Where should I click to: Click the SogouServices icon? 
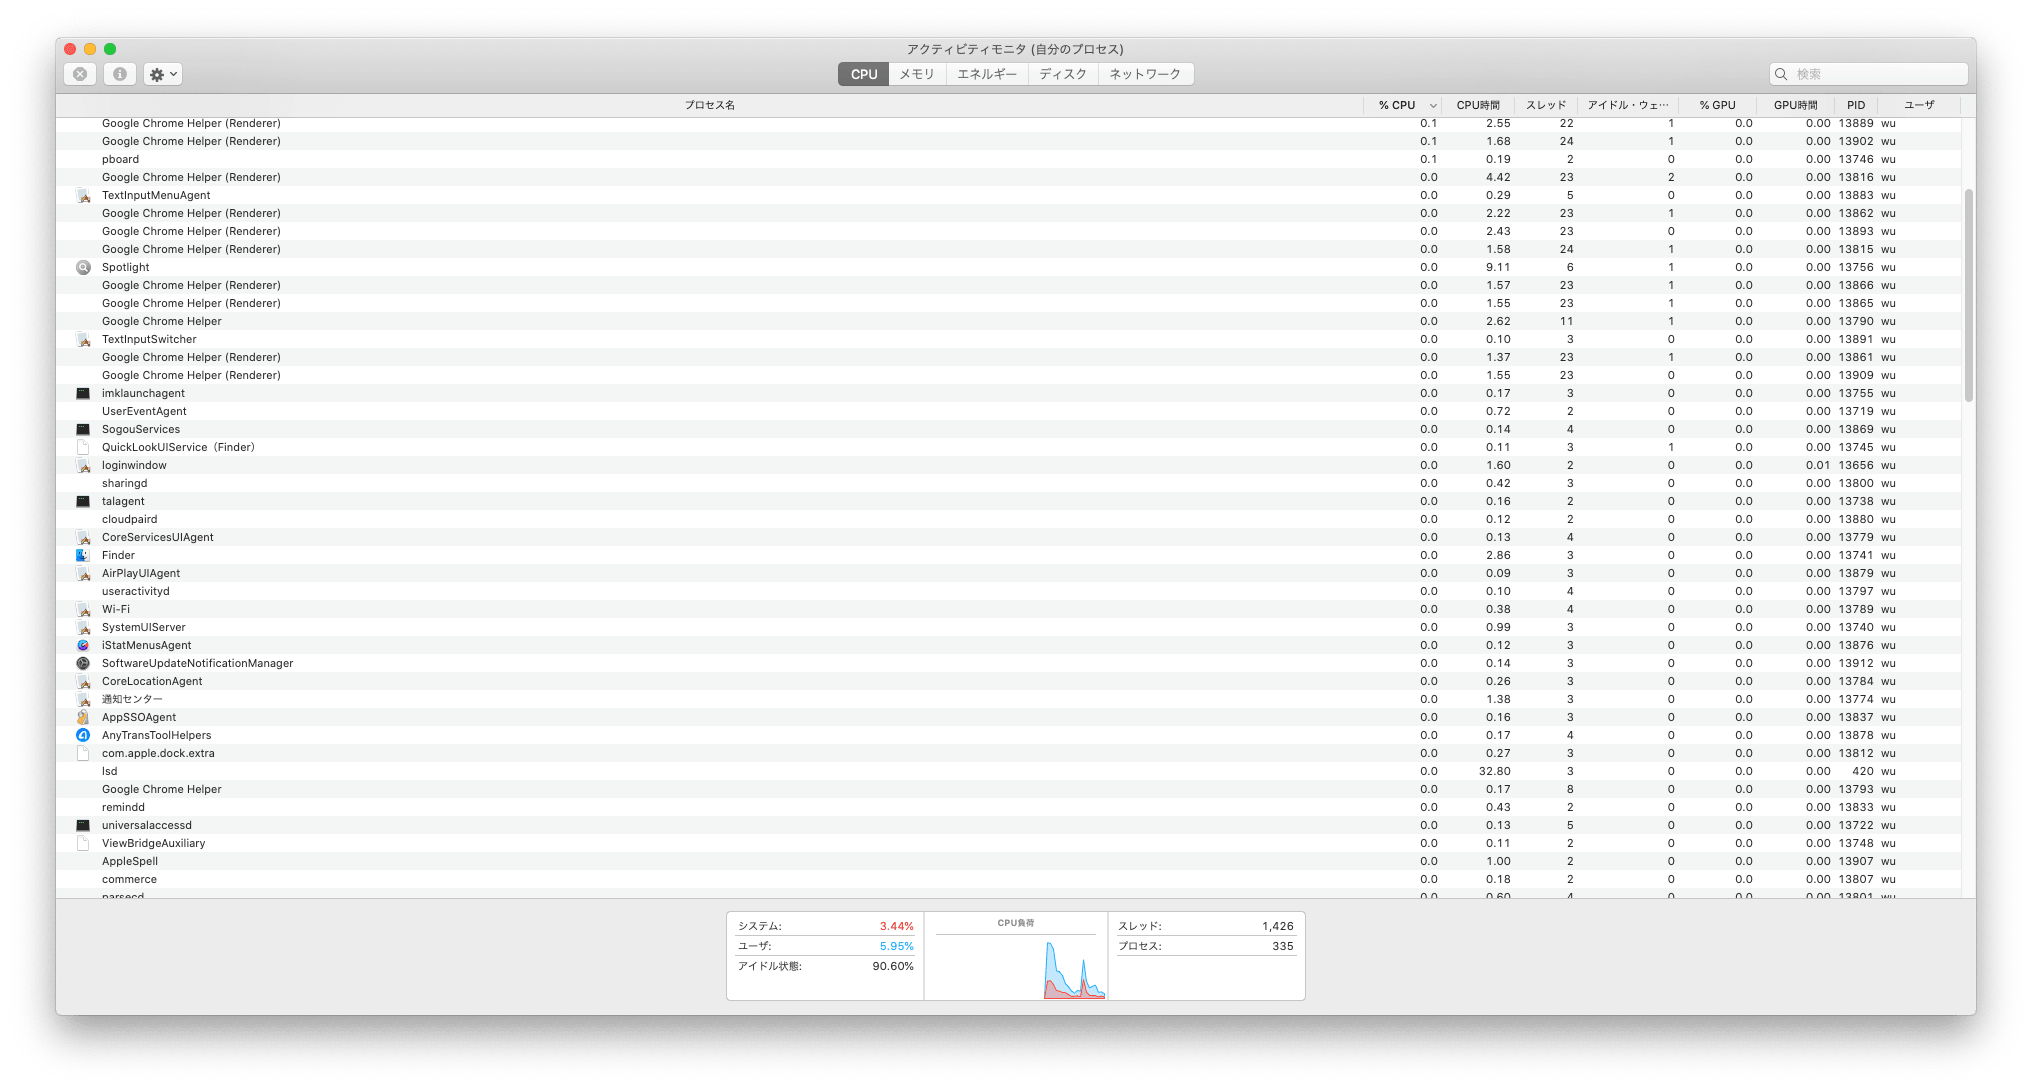[83, 429]
